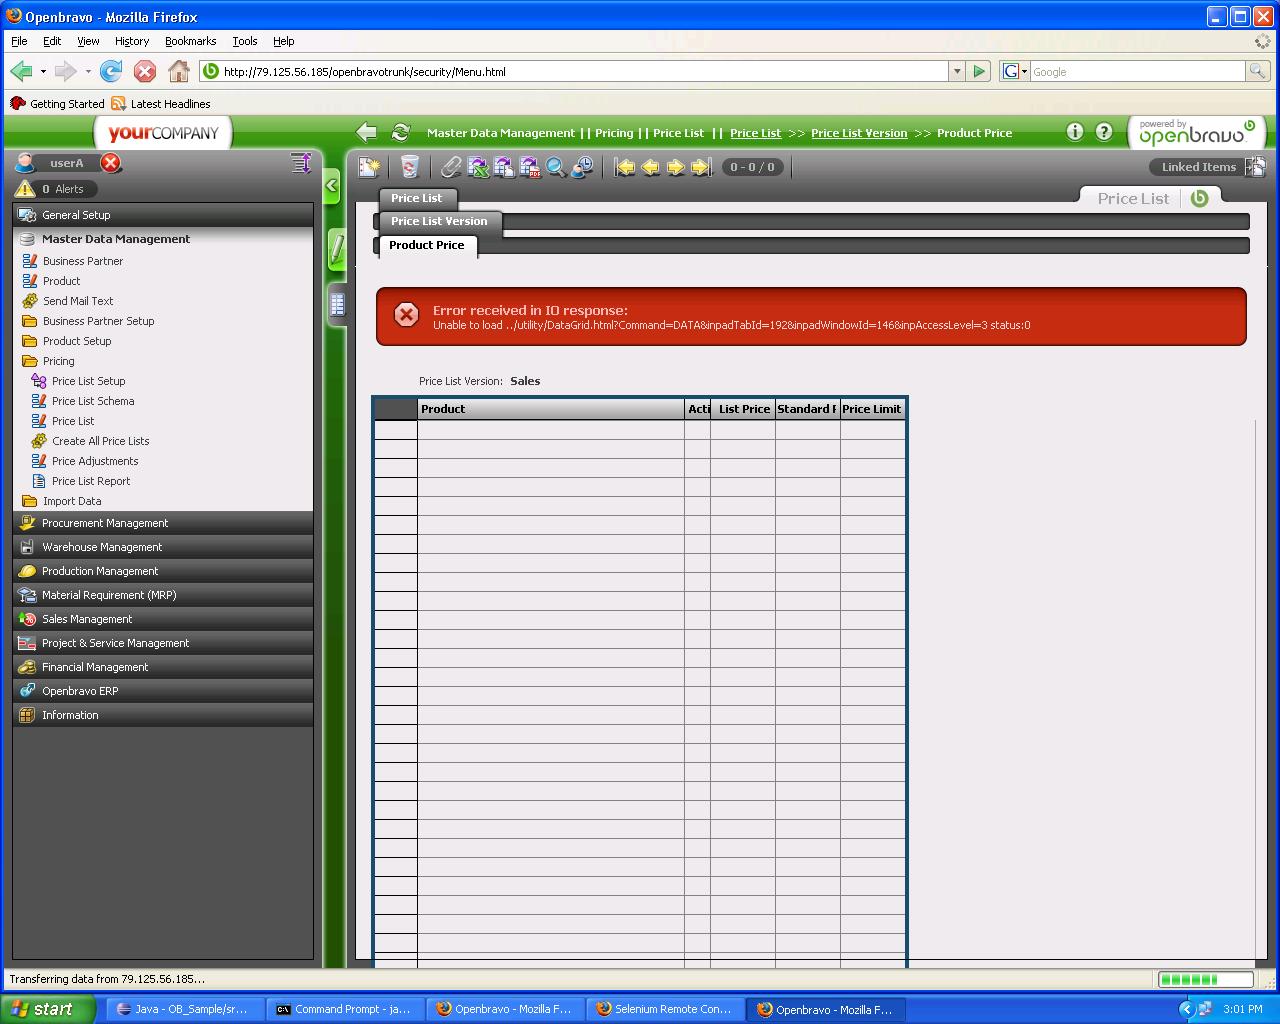Open the Bookmarks menu in Firefox
1280x1024 pixels.
[x=190, y=41]
